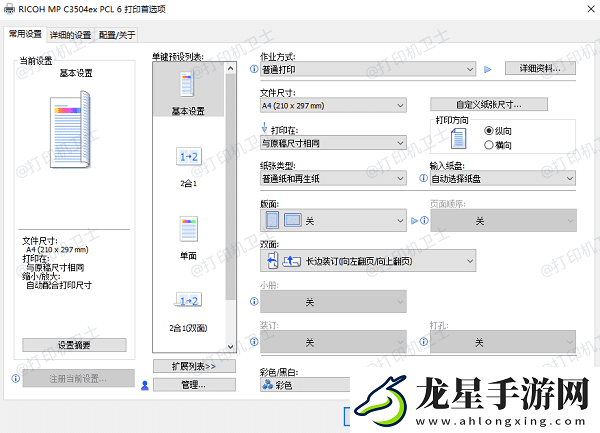Click preset list scrollbar up arrow
The height and width of the screenshot is (433, 600).
[230, 68]
